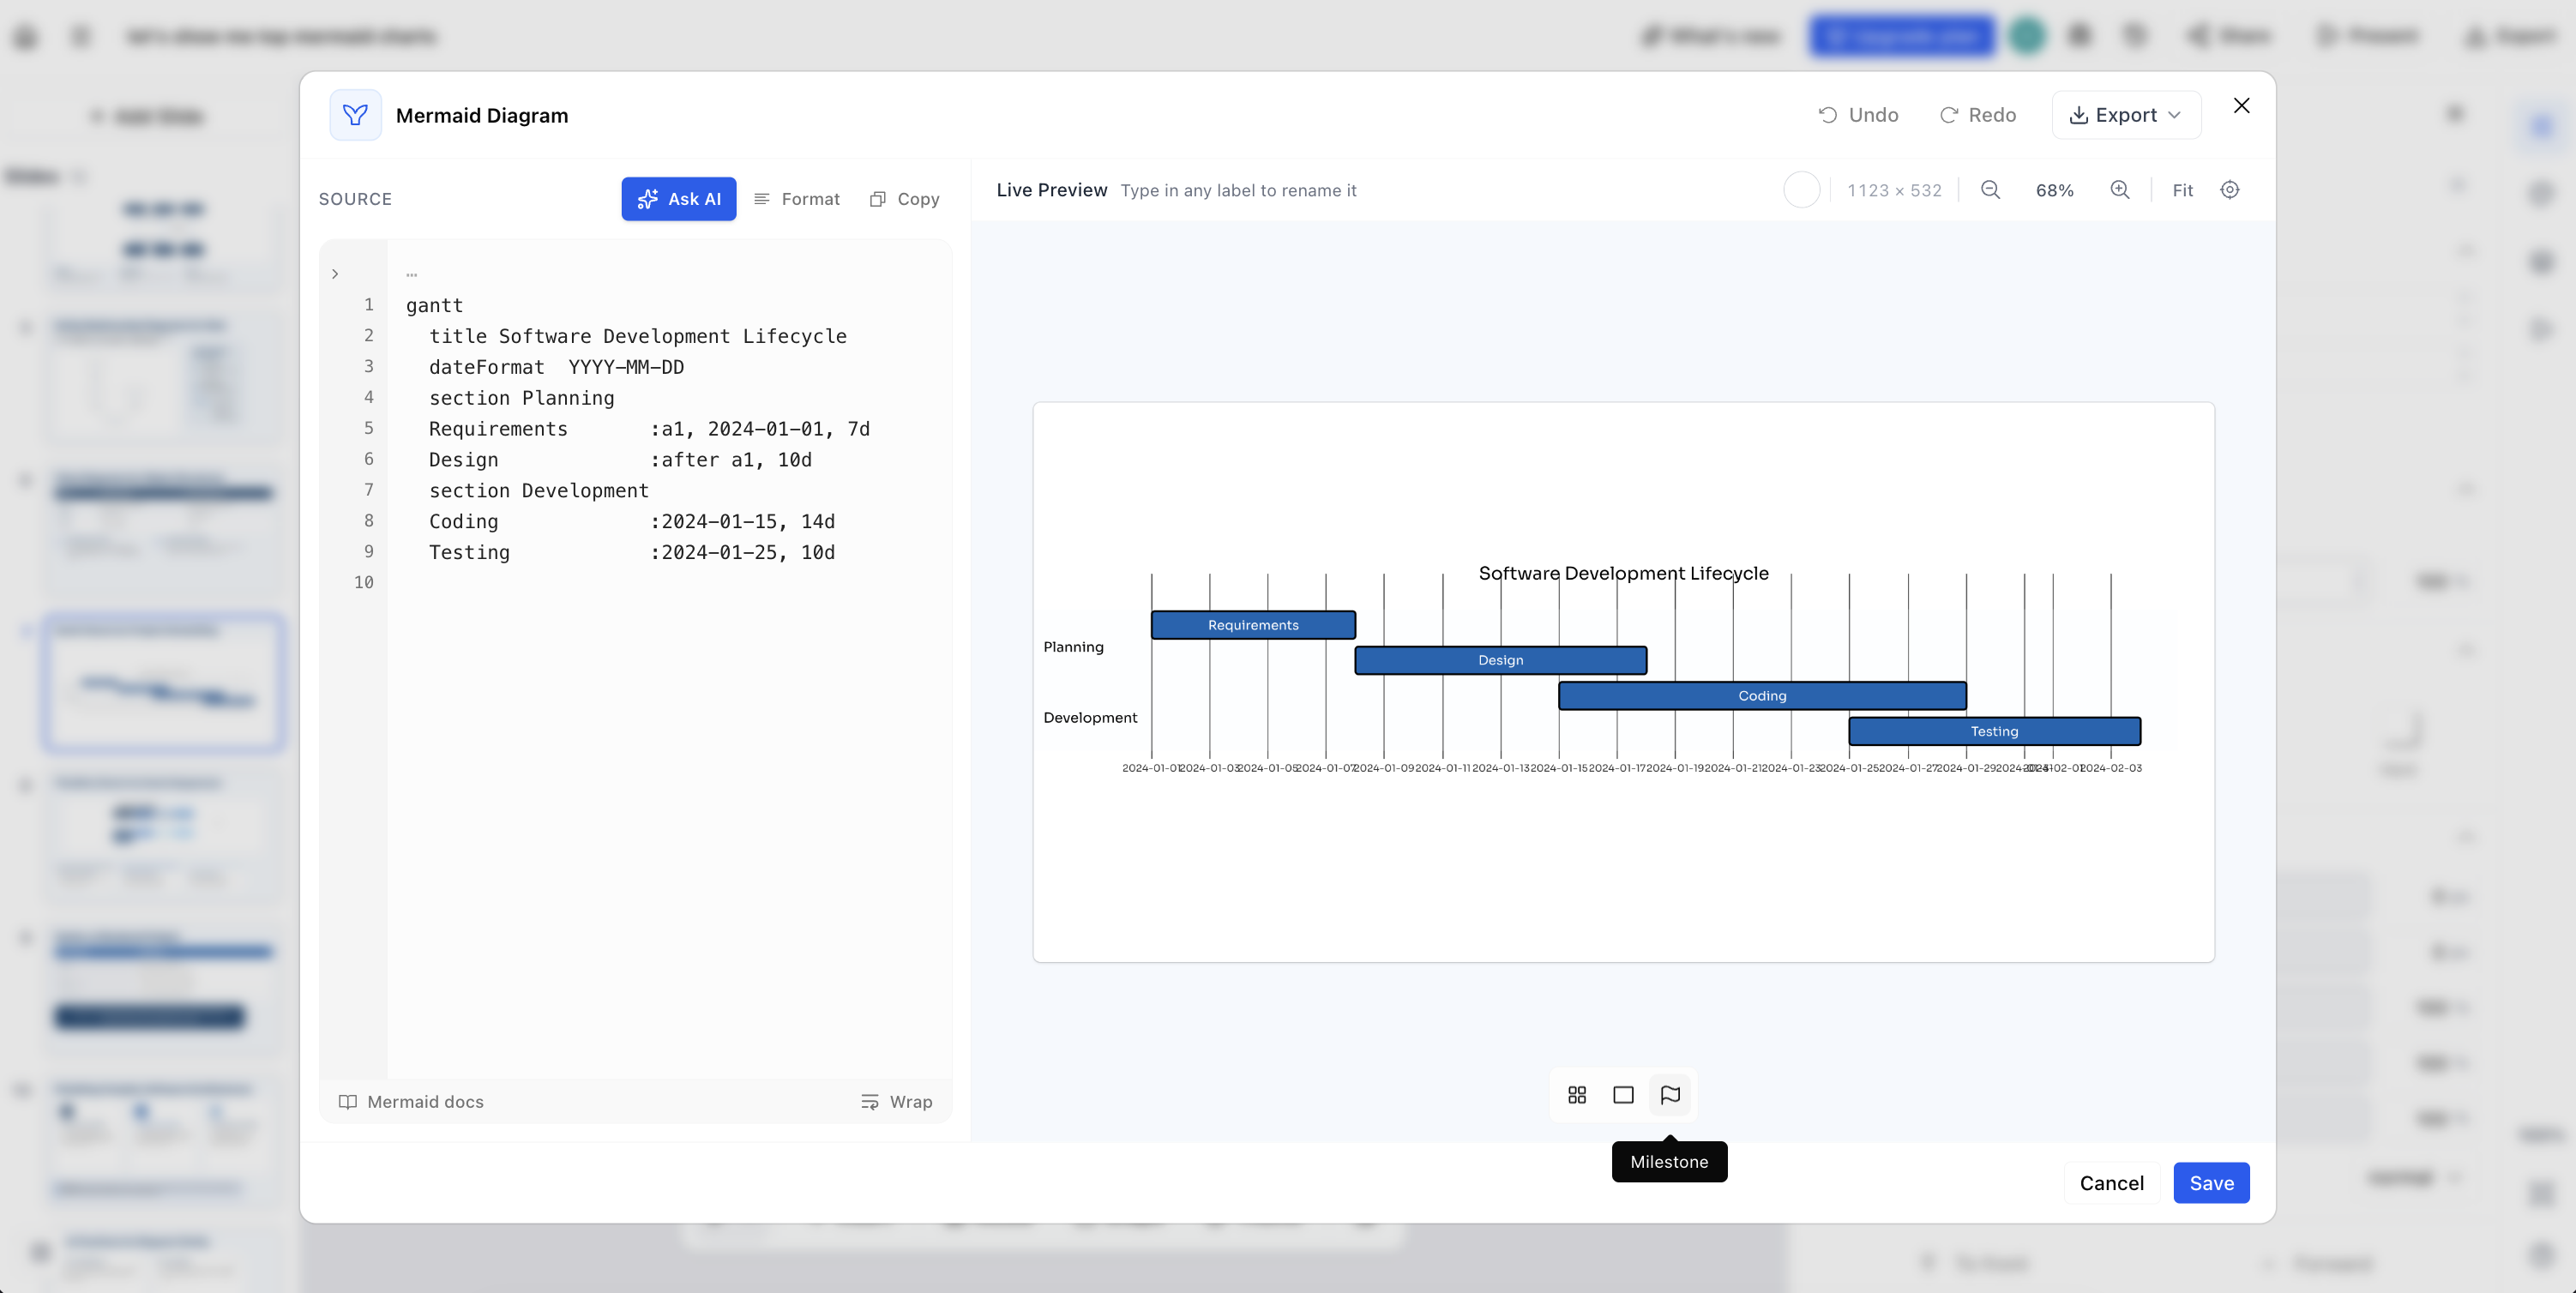This screenshot has width=2576, height=1293.
Task: Select the rectangle tool below the preview
Action: point(1623,1095)
